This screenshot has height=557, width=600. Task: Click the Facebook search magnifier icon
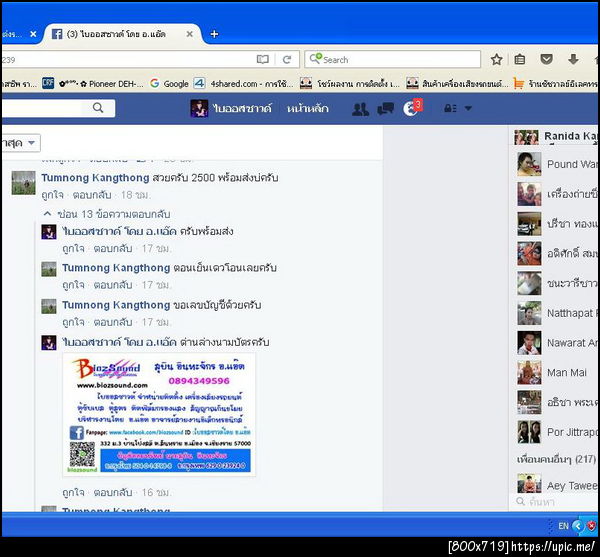point(98,108)
